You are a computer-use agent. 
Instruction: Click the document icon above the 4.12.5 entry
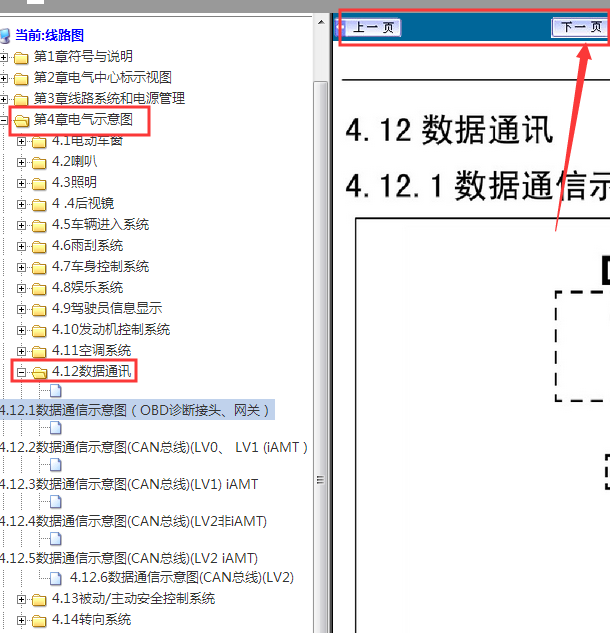[x=56, y=539]
